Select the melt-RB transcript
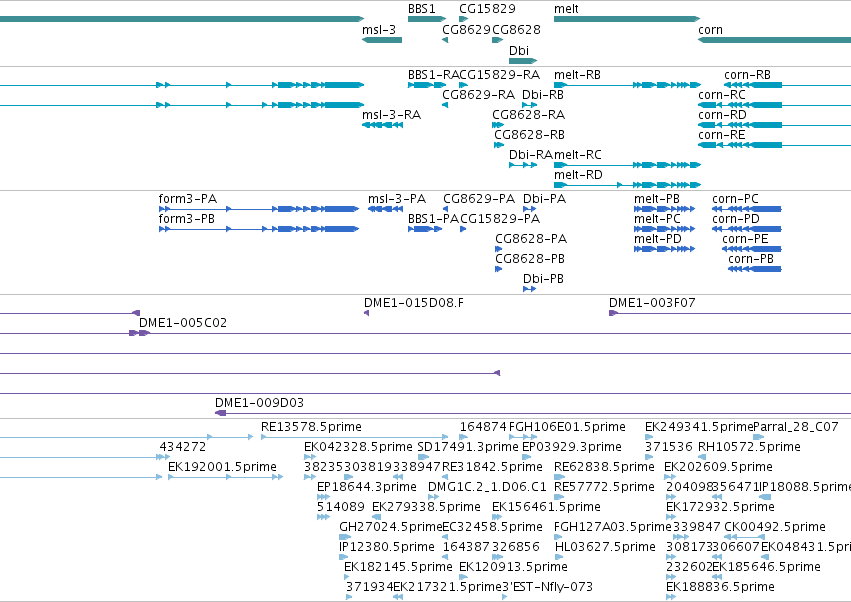851x602 pixels. click(x=627, y=85)
